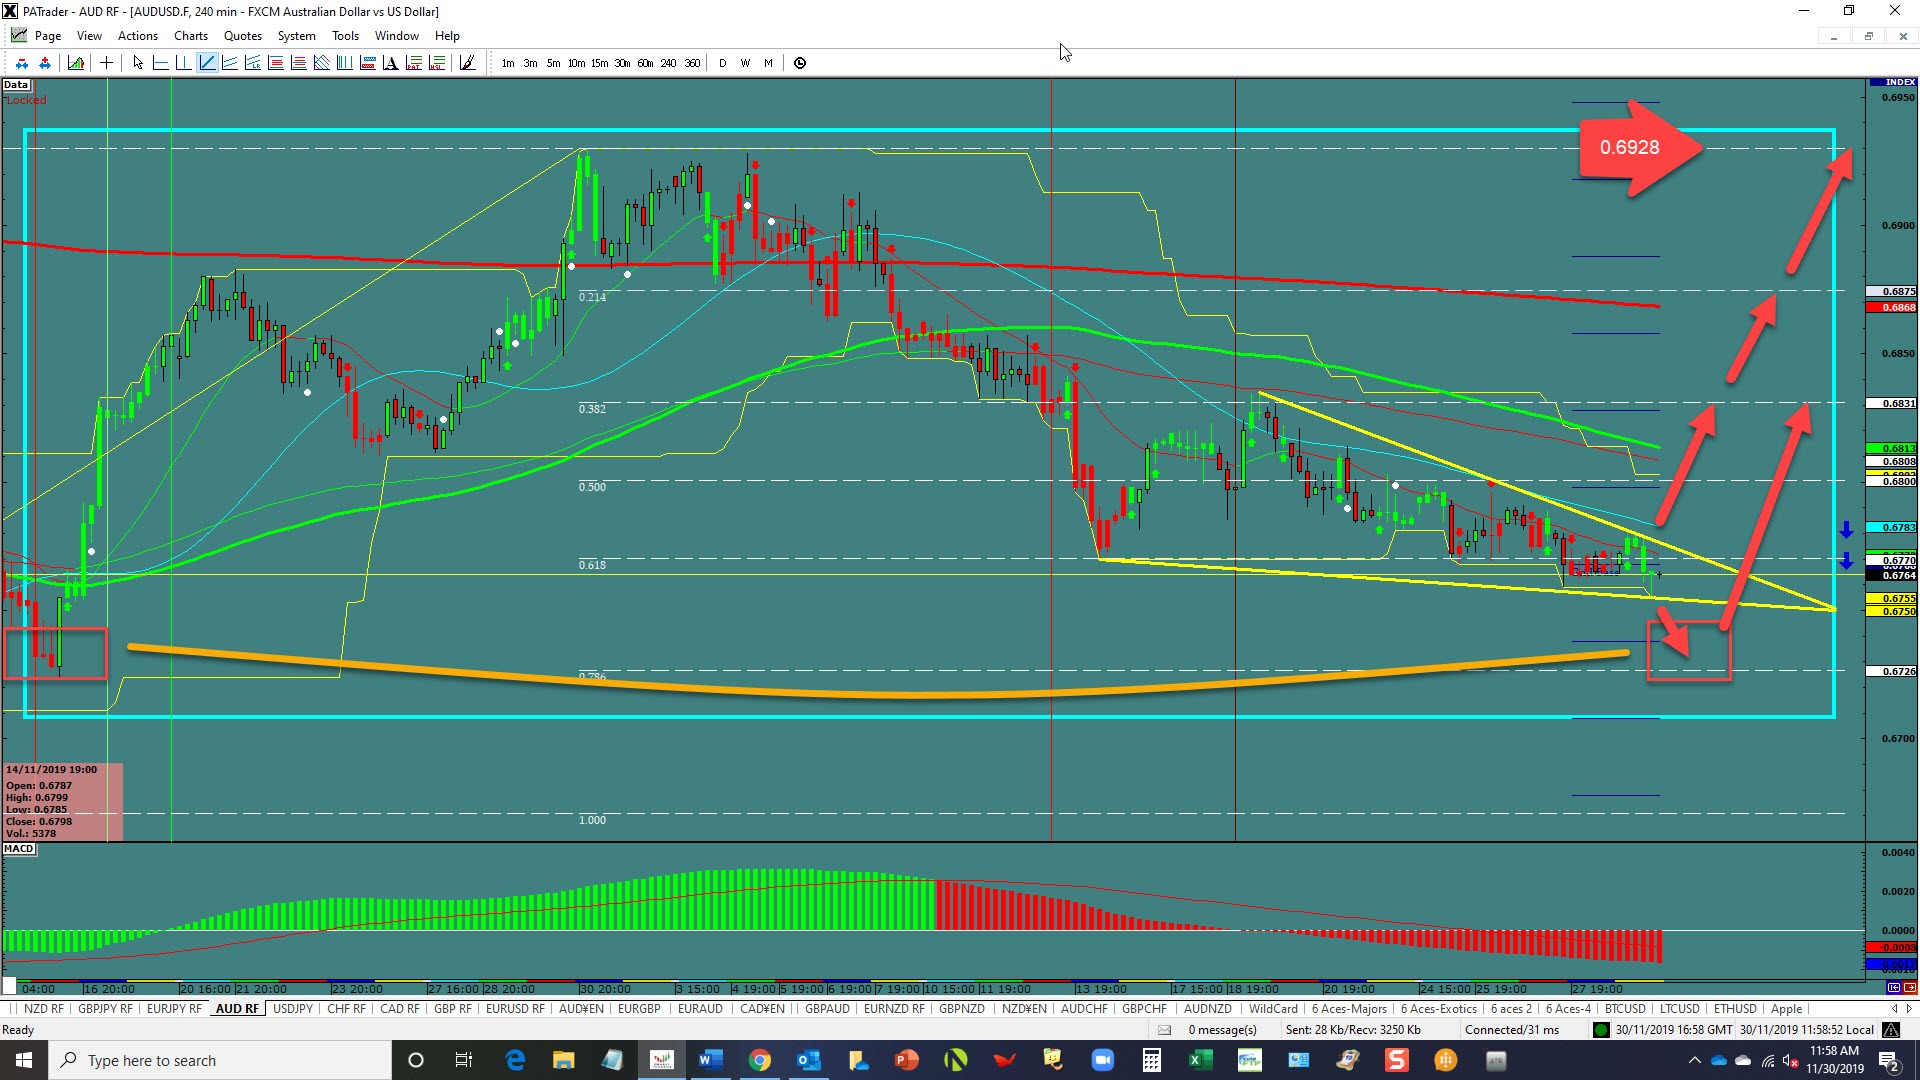Open Google Chrome from taskbar

point(759,1060)
